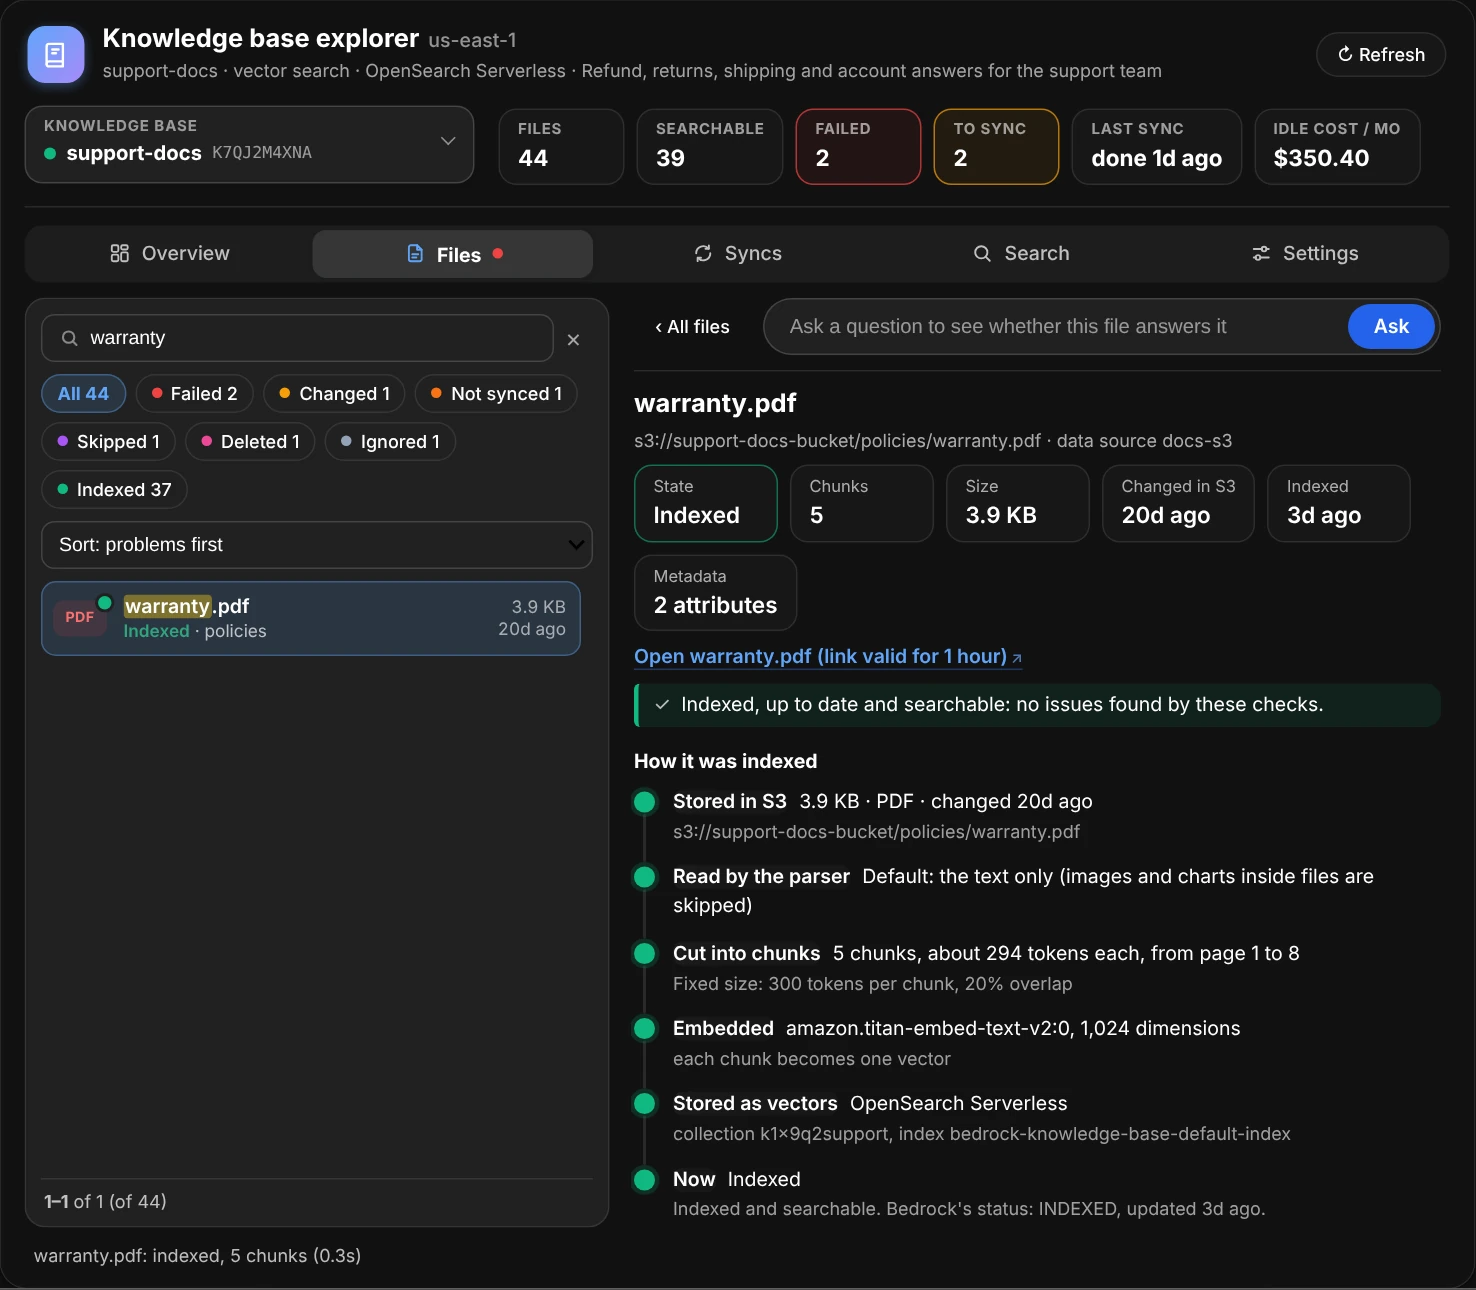Click the Searchable 39 stat card
This screenshot has width=1476, height=1290.
tap(710, 147)
